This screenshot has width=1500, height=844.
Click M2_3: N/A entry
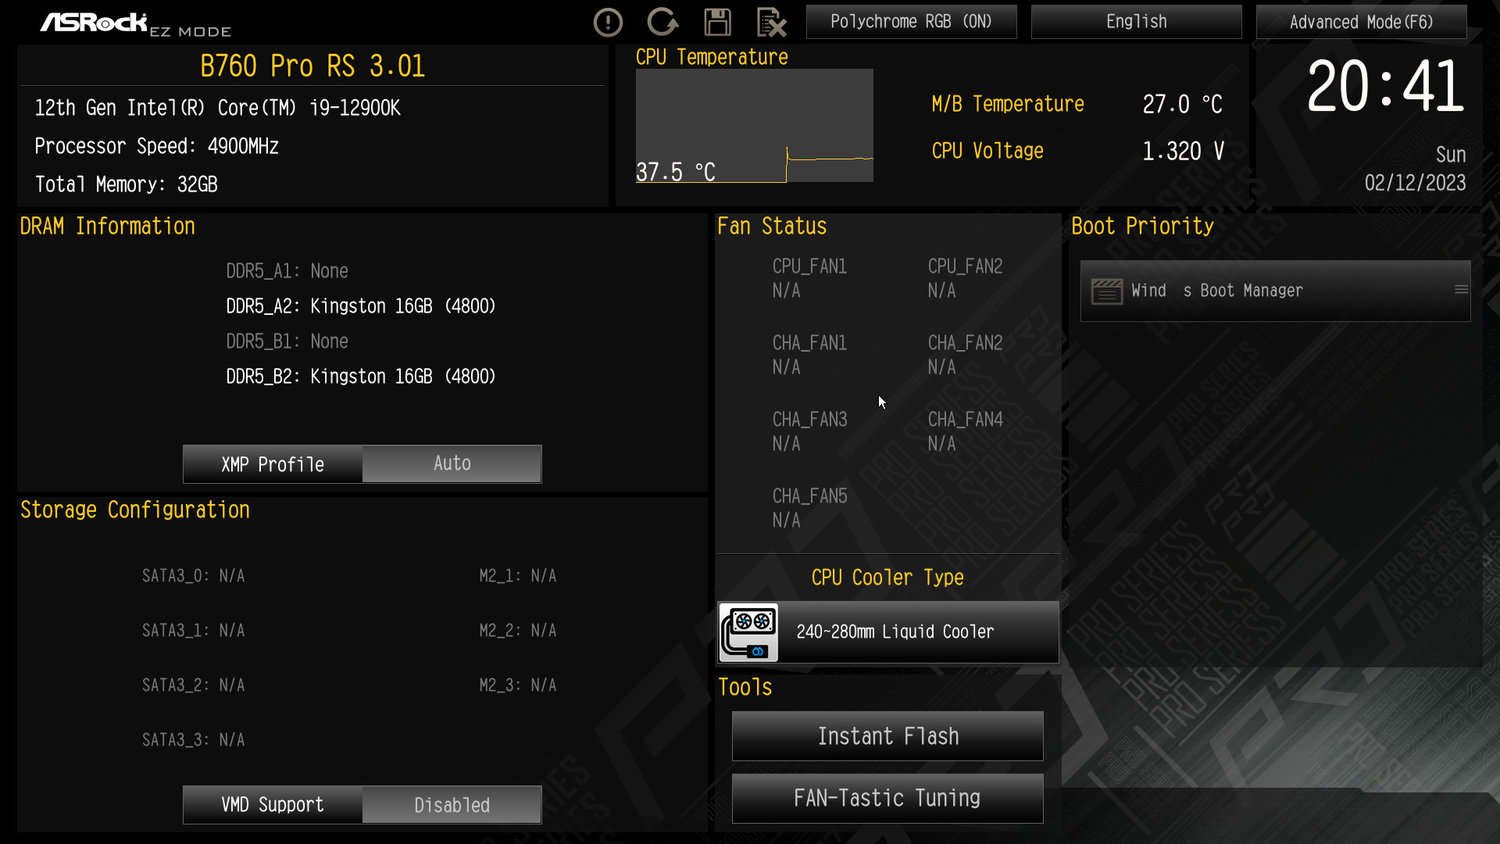click(518, 685)
